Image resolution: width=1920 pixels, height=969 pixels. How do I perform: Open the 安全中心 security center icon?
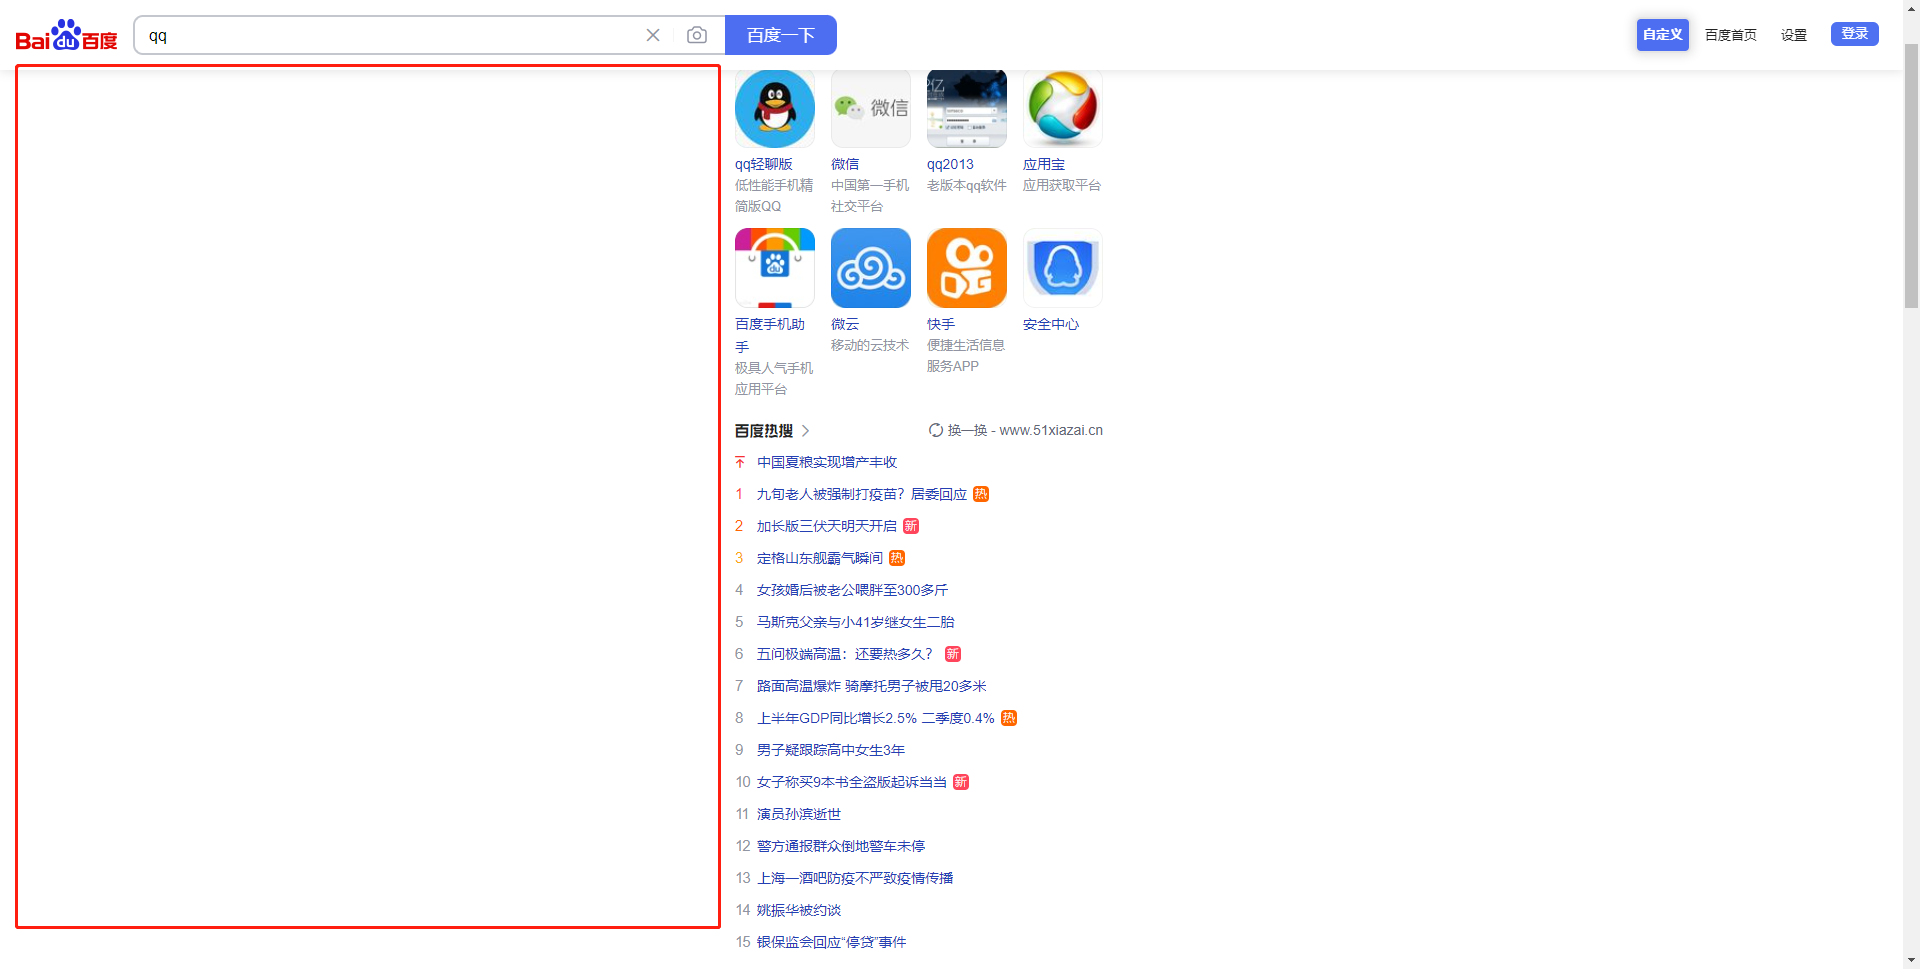click(x=1062, y=267)
